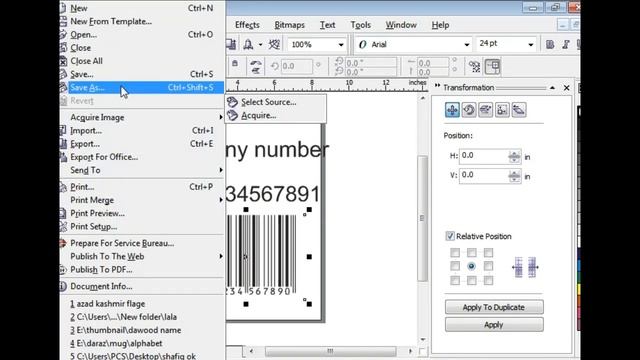This screenshot has height=360, width=640.
Task: Select the top-right anchor point checkbox
Action: pos(488,253)
